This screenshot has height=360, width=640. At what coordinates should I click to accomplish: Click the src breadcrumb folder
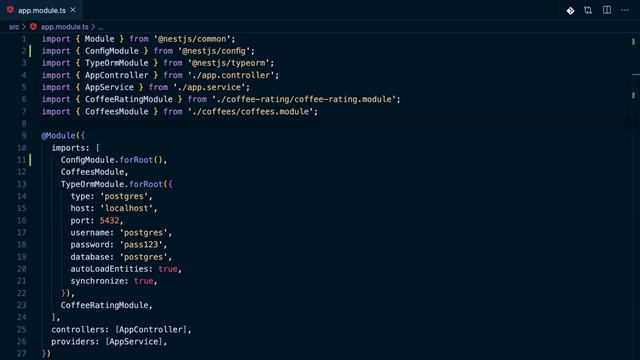(x=14, y=27)
